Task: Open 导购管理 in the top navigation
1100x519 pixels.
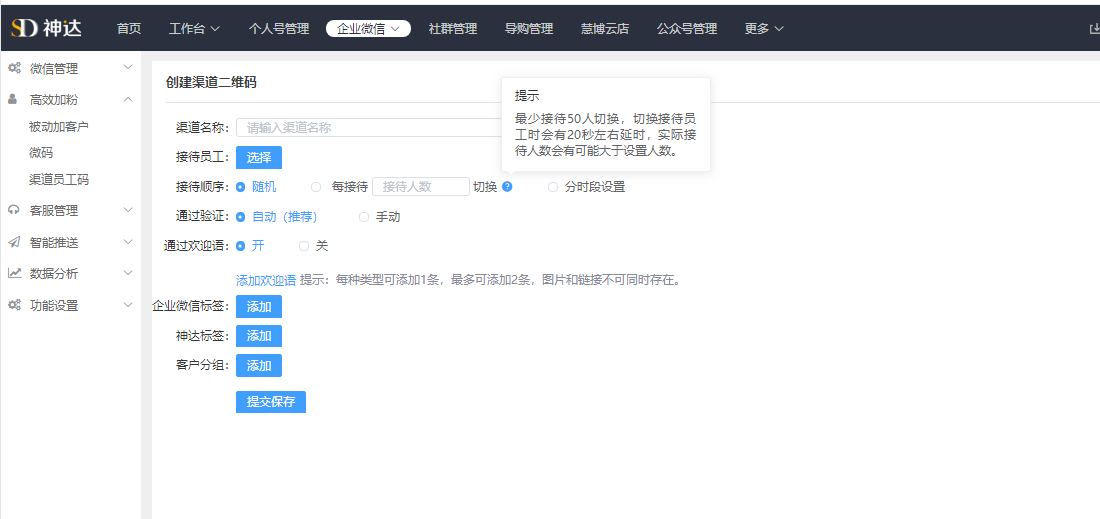Action: (x=529, y=29)
